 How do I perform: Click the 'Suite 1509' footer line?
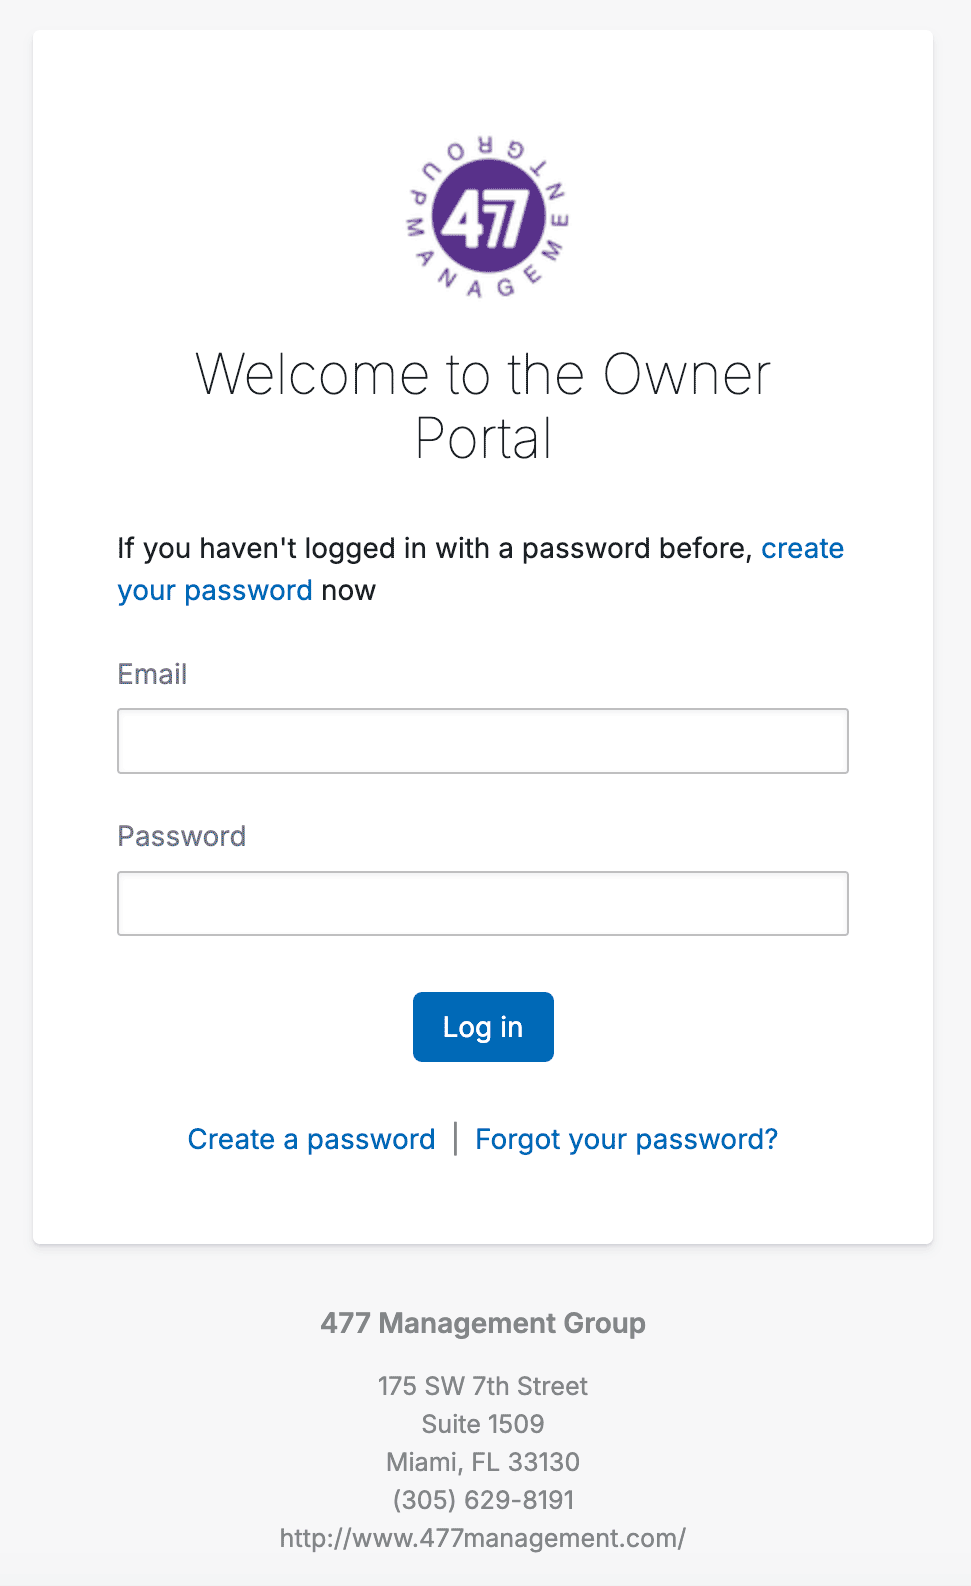point(483,1424)
